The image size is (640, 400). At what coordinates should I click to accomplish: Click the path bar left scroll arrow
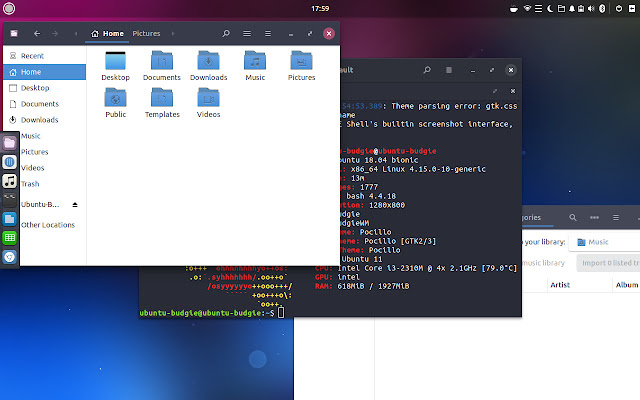76,33
